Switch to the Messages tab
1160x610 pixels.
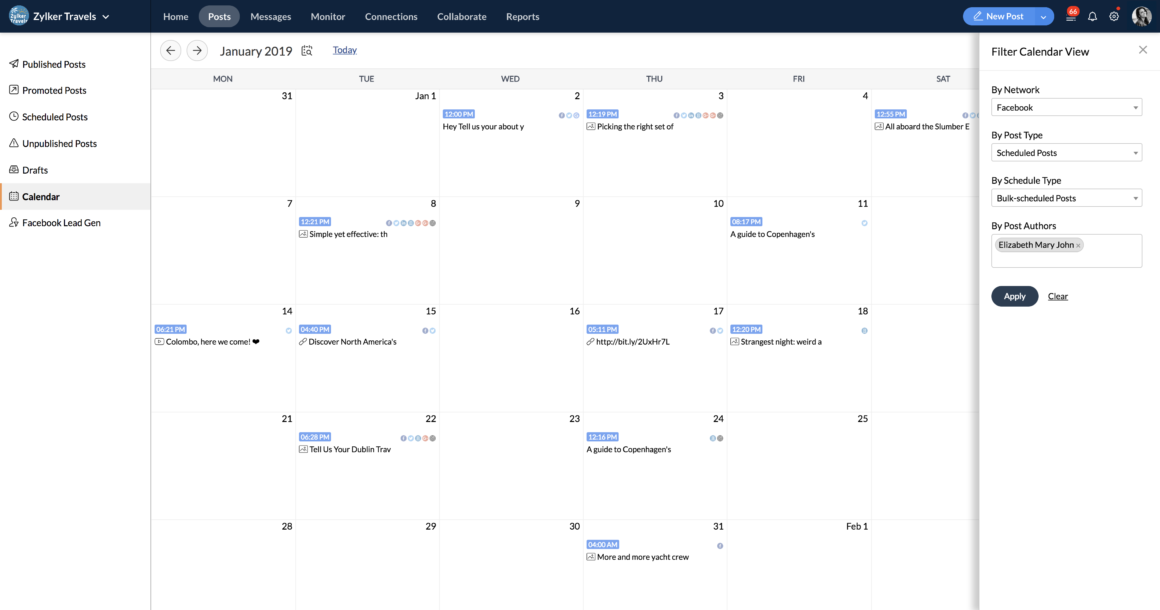270,17
